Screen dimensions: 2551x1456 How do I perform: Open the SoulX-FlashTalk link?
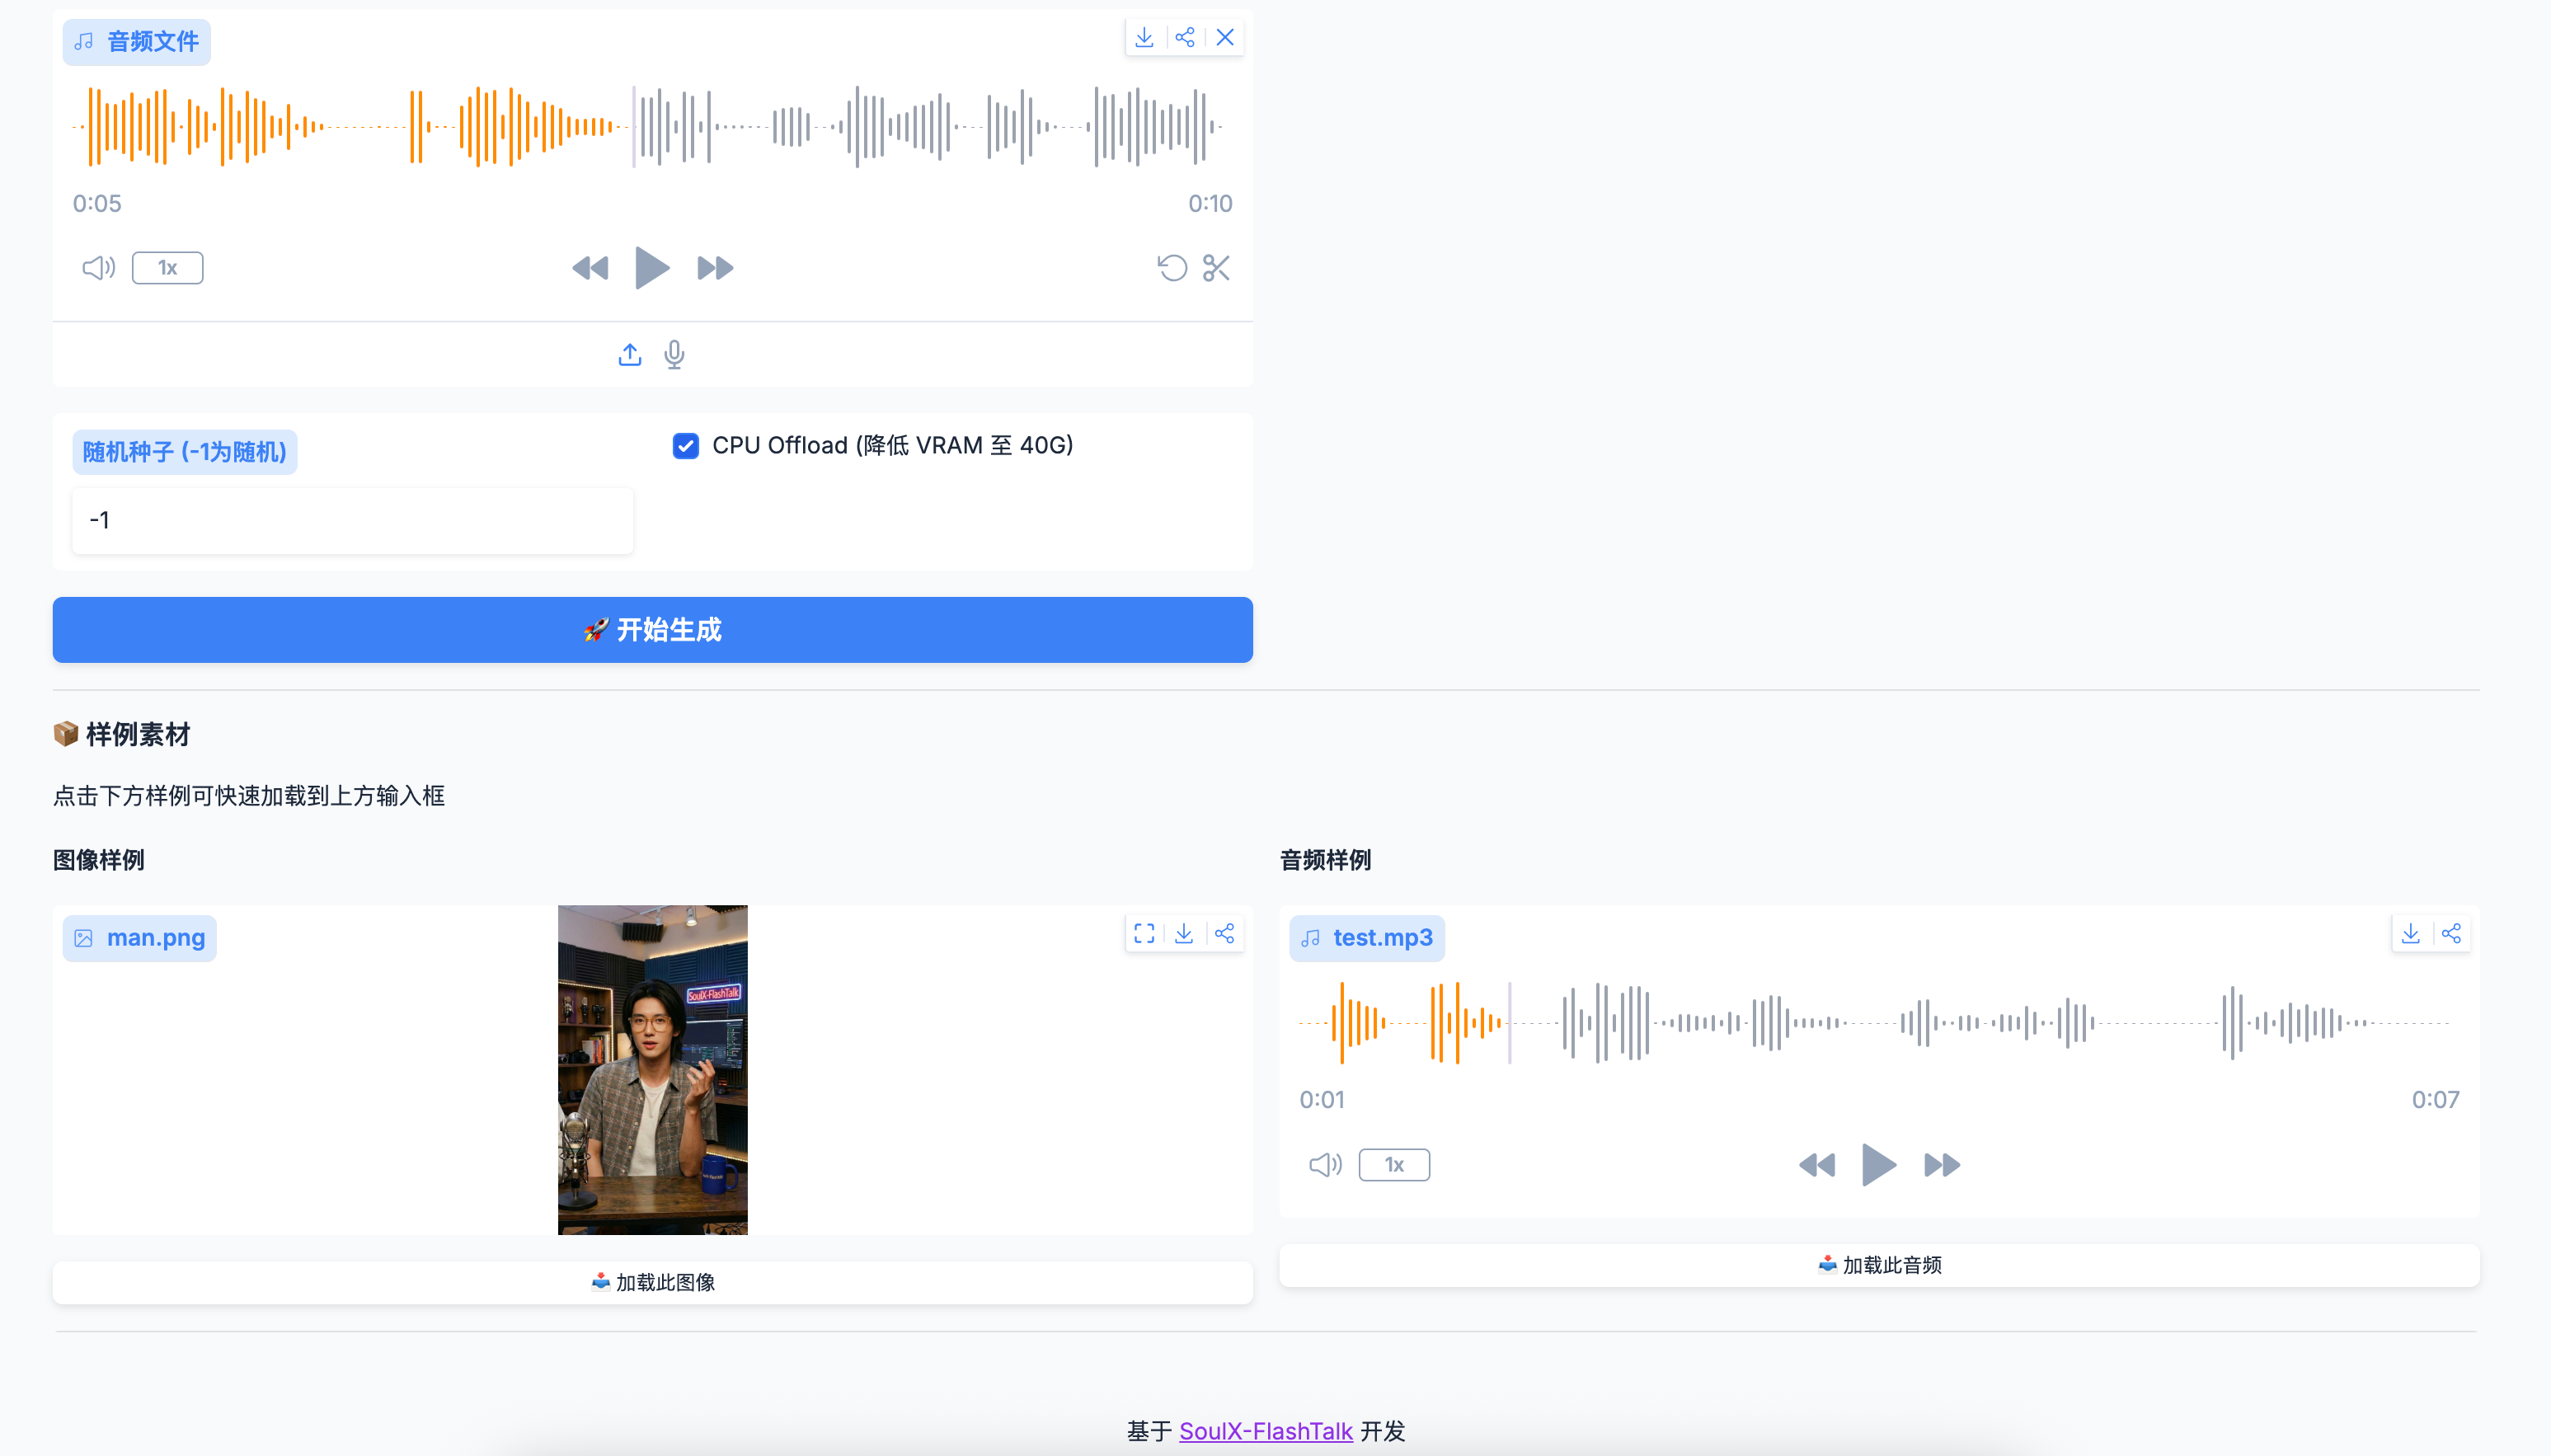(x=1265, y=1431)
